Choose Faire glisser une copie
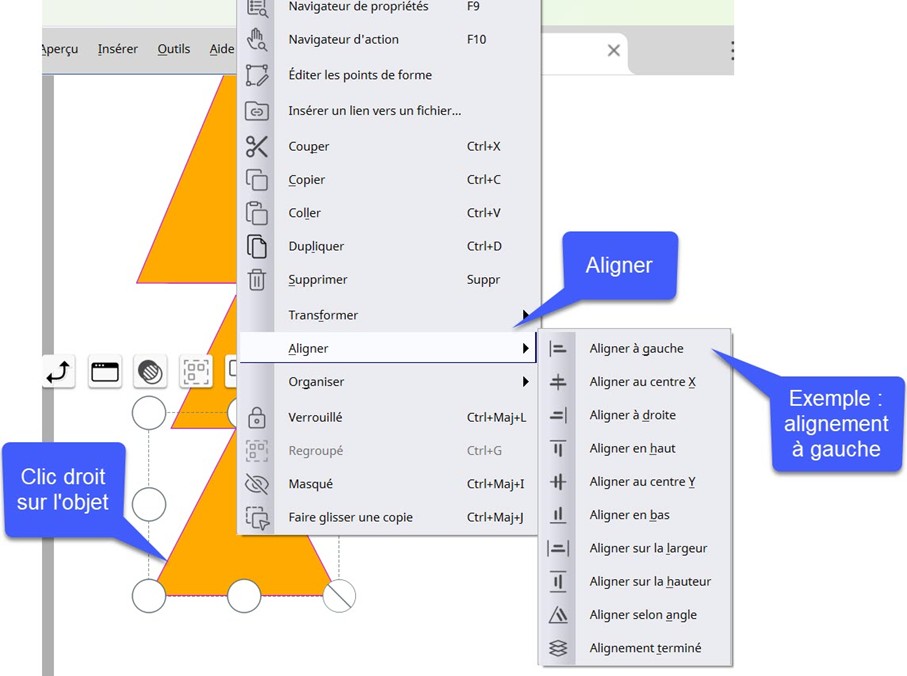Image resolution: width=907 pixels, height=676 pixels. tap(389, 518)
